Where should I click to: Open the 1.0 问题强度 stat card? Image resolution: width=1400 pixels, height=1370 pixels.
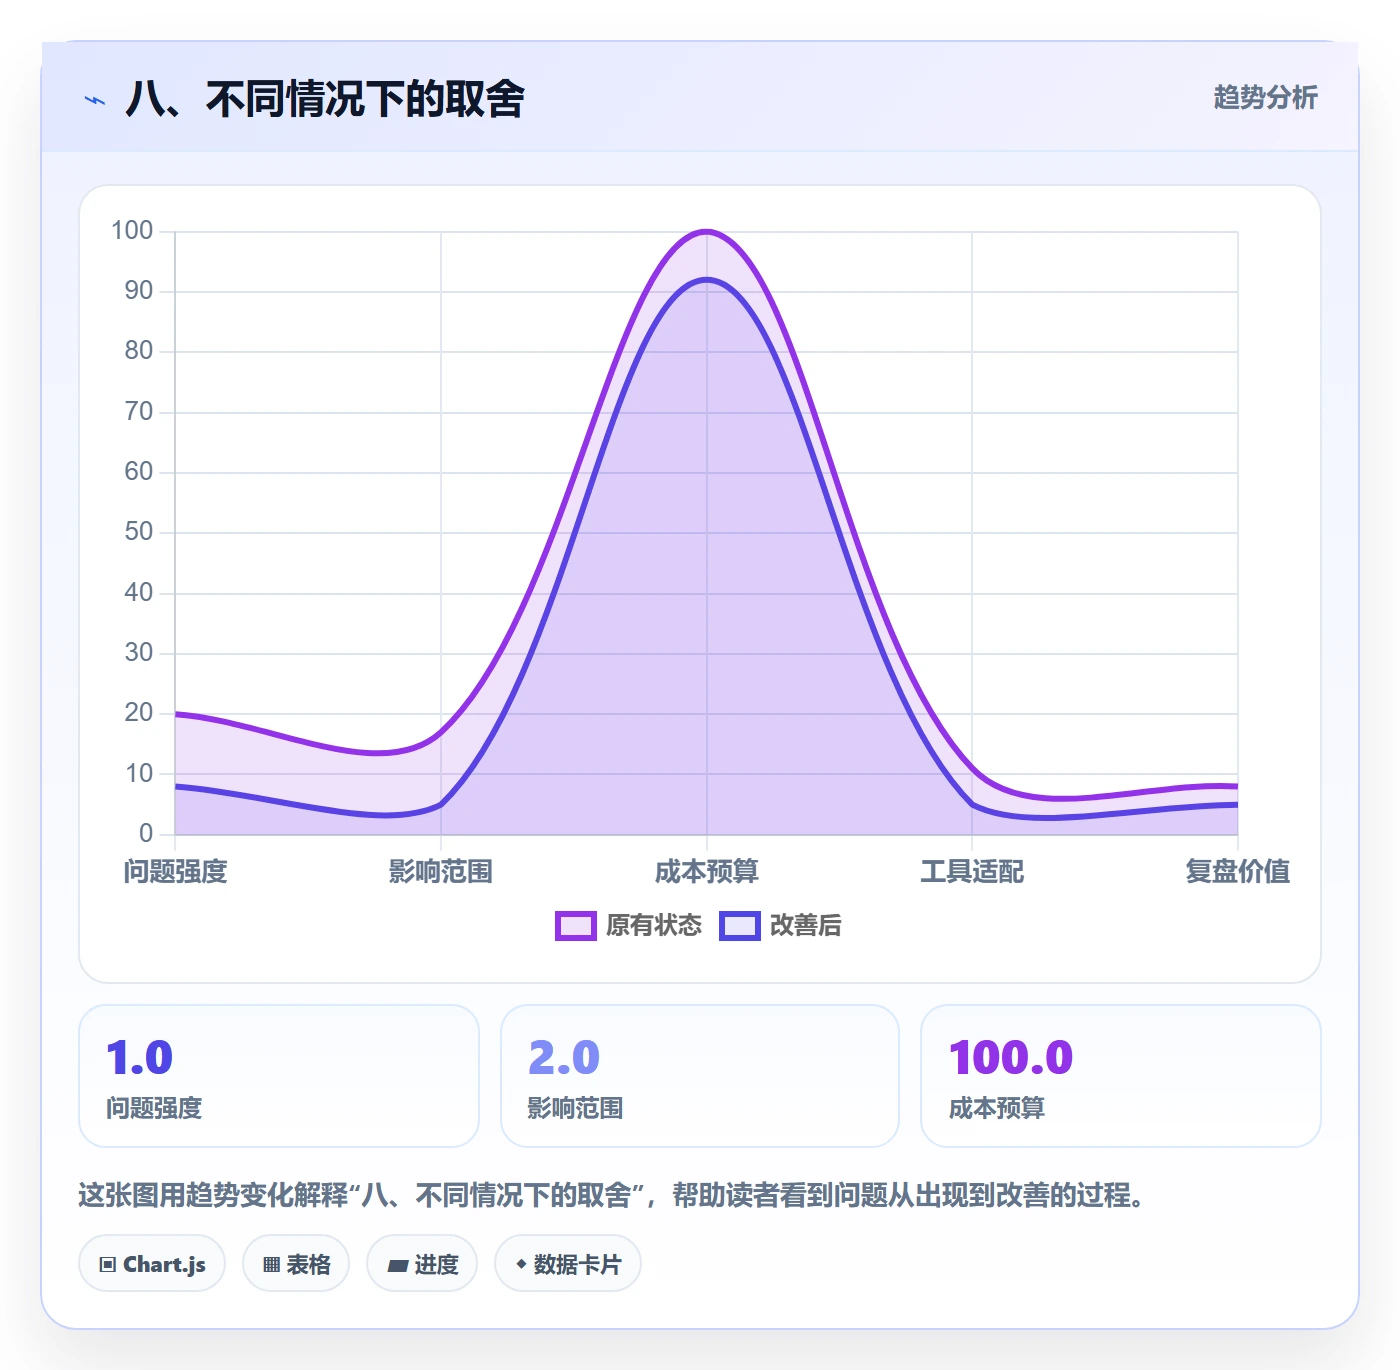tap(279, 1076)
